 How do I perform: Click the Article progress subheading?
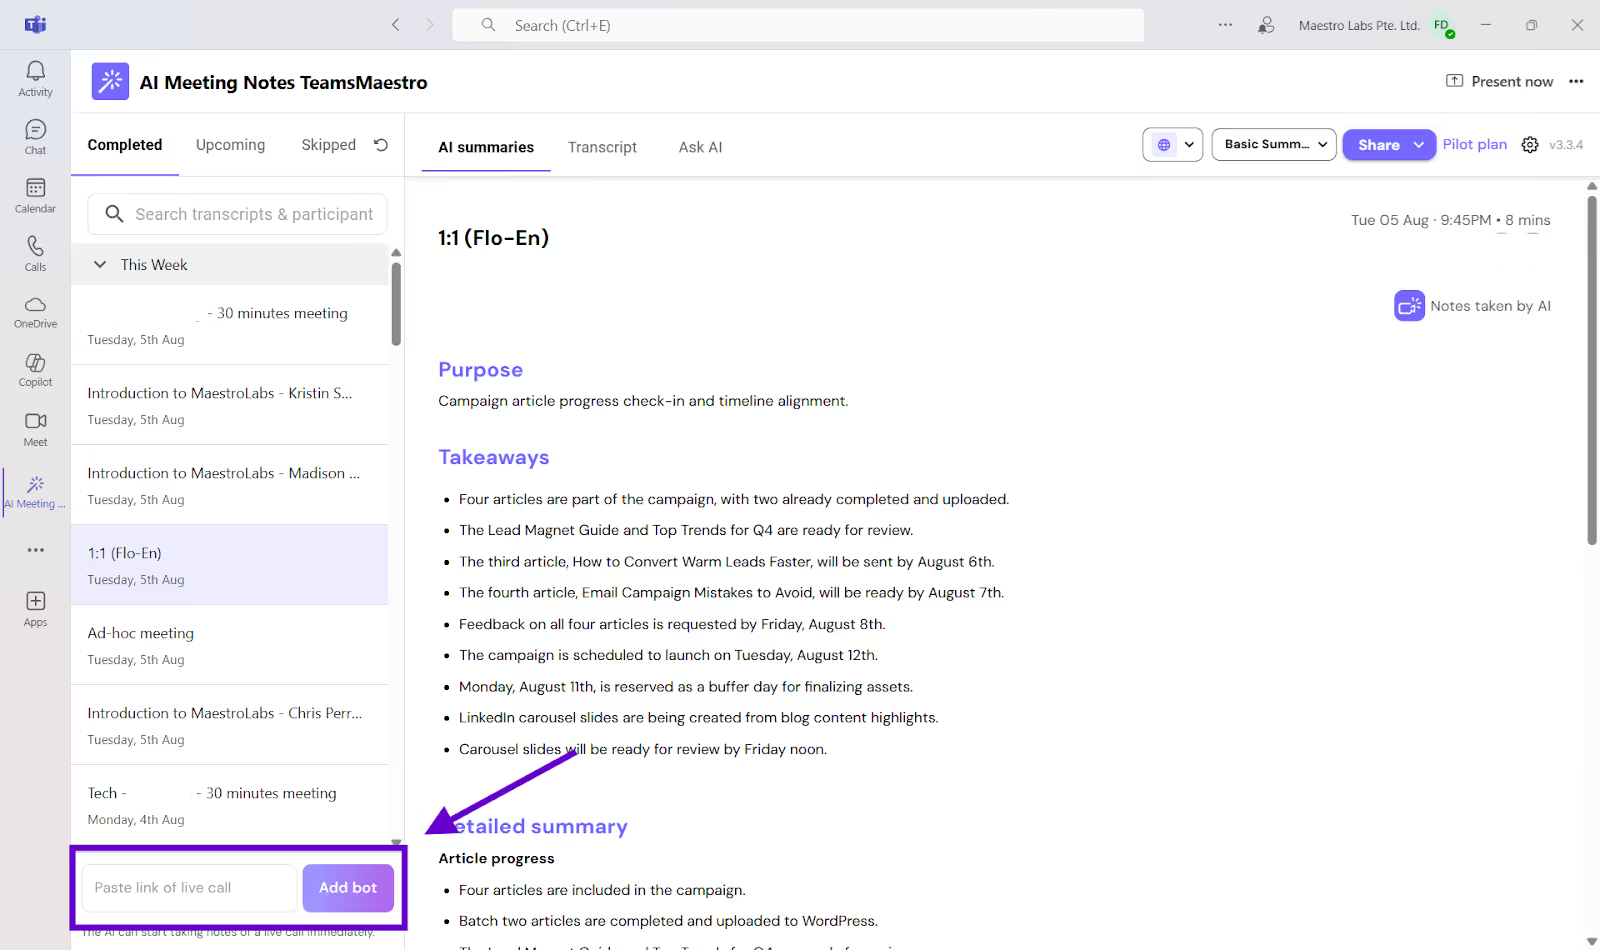pos(496,858)
